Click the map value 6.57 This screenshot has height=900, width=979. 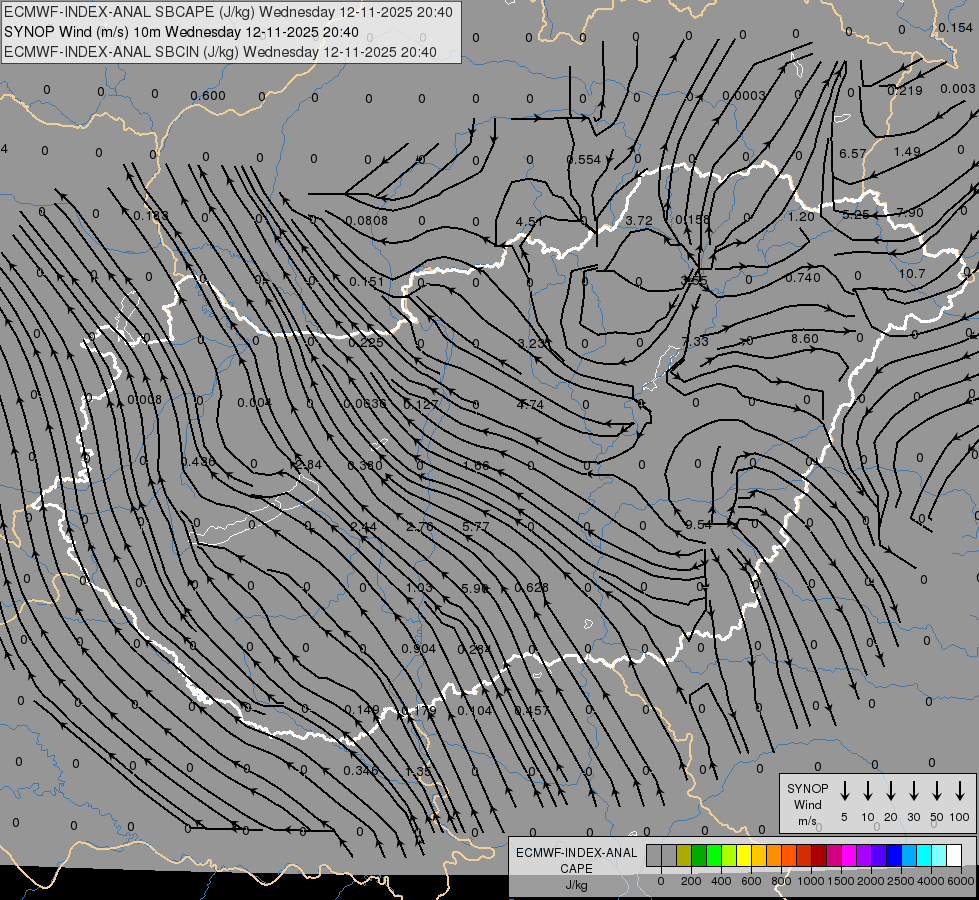point(852,154)
